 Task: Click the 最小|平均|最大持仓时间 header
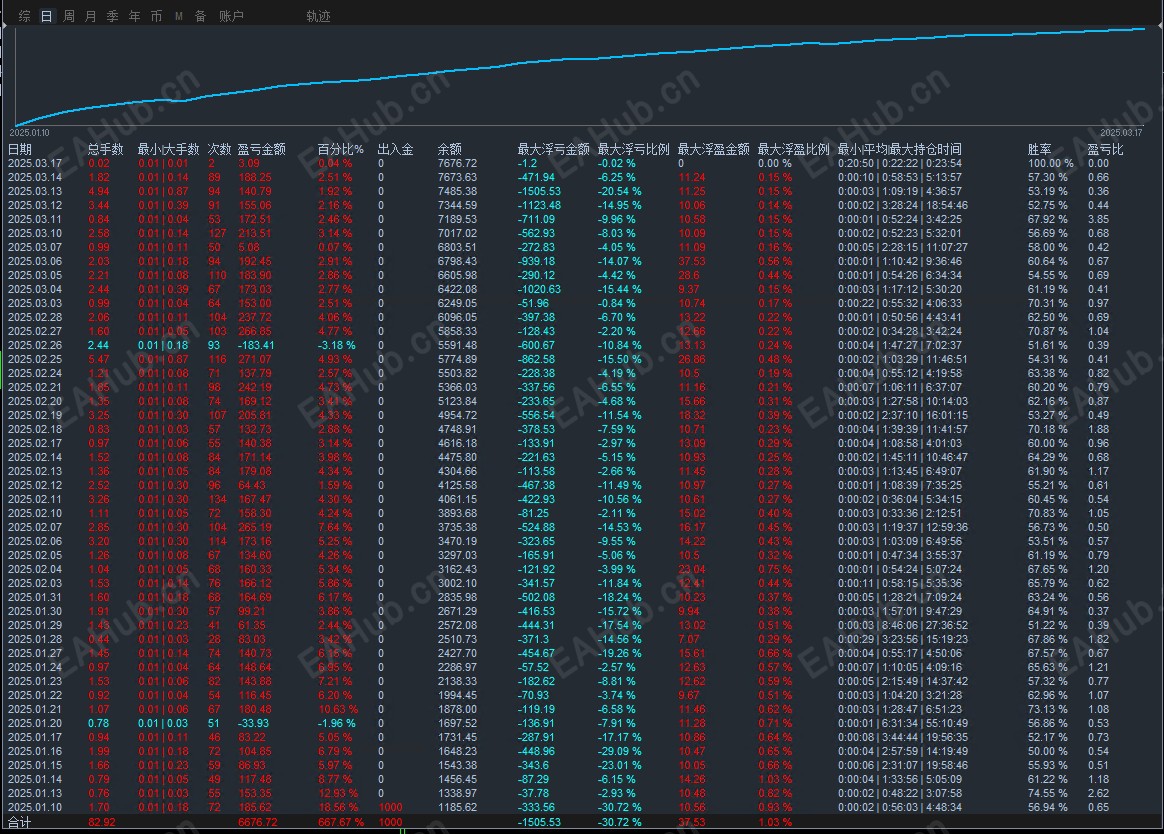coord(899,149)
